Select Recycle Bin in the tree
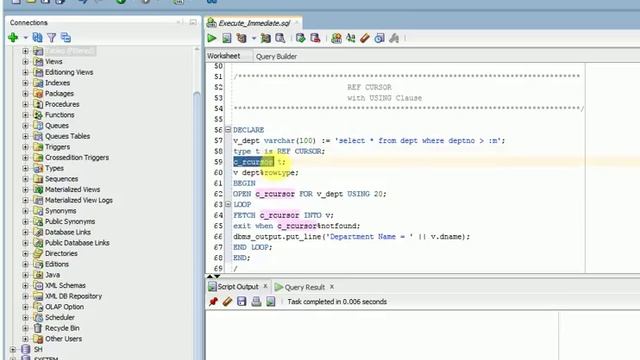The width and height of the screenshot is (640, 360). click(x=62, y=328)
